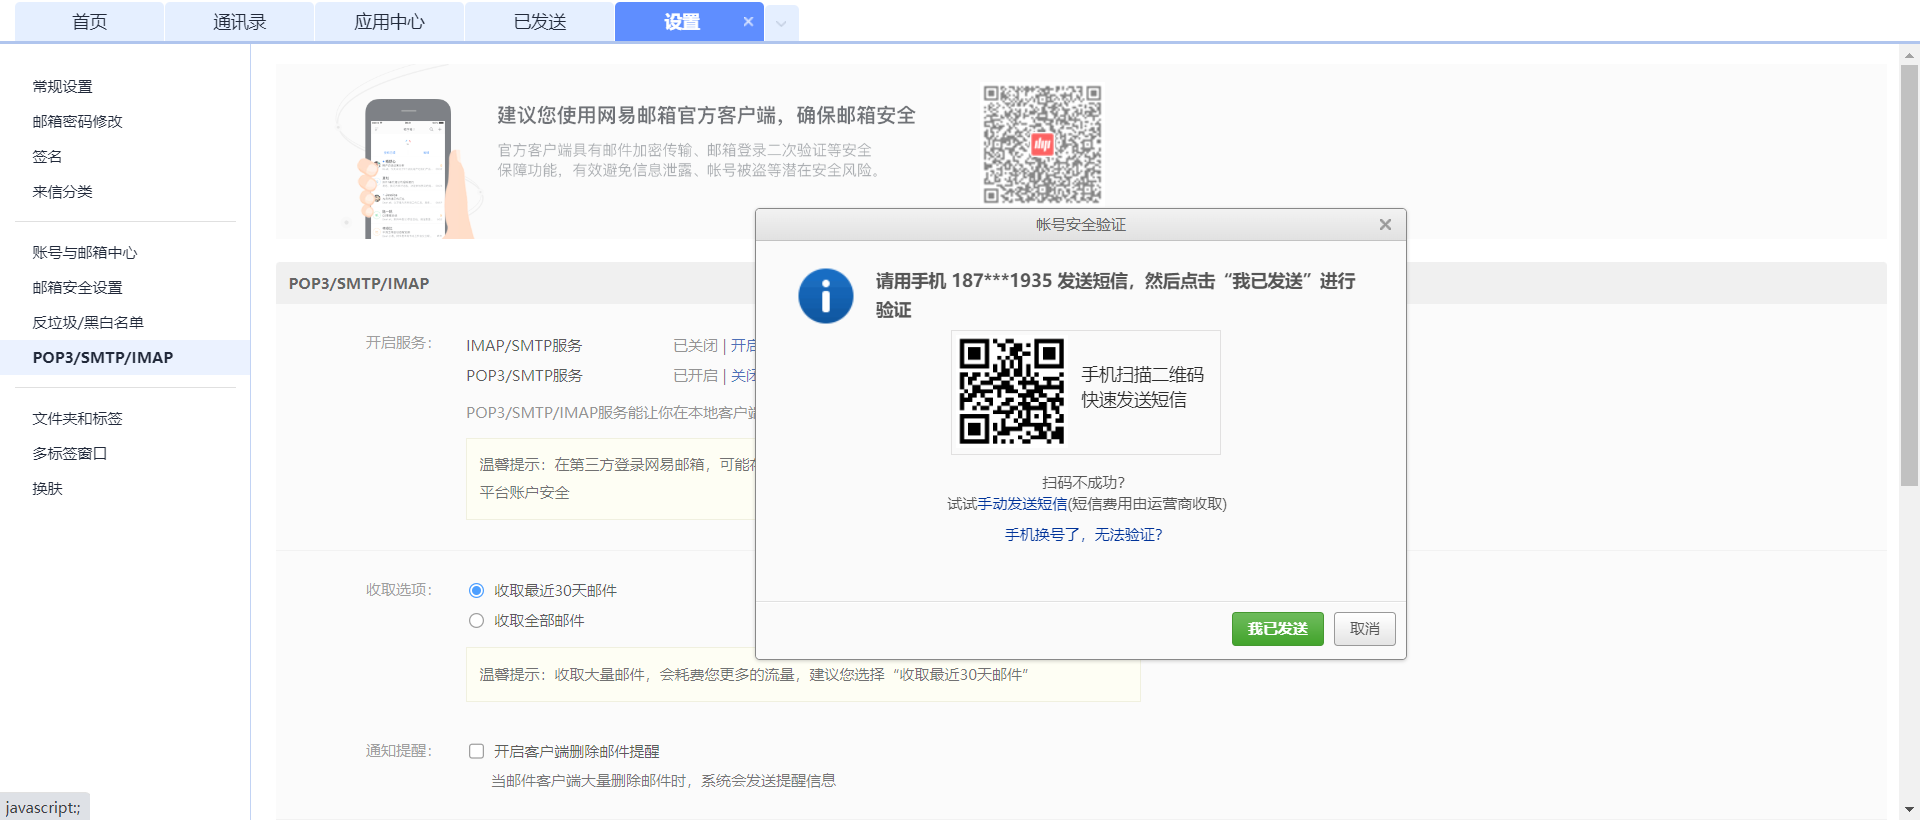Click the SMS QR code in the dialog
1920x820 pixels.
(1012, 391)
